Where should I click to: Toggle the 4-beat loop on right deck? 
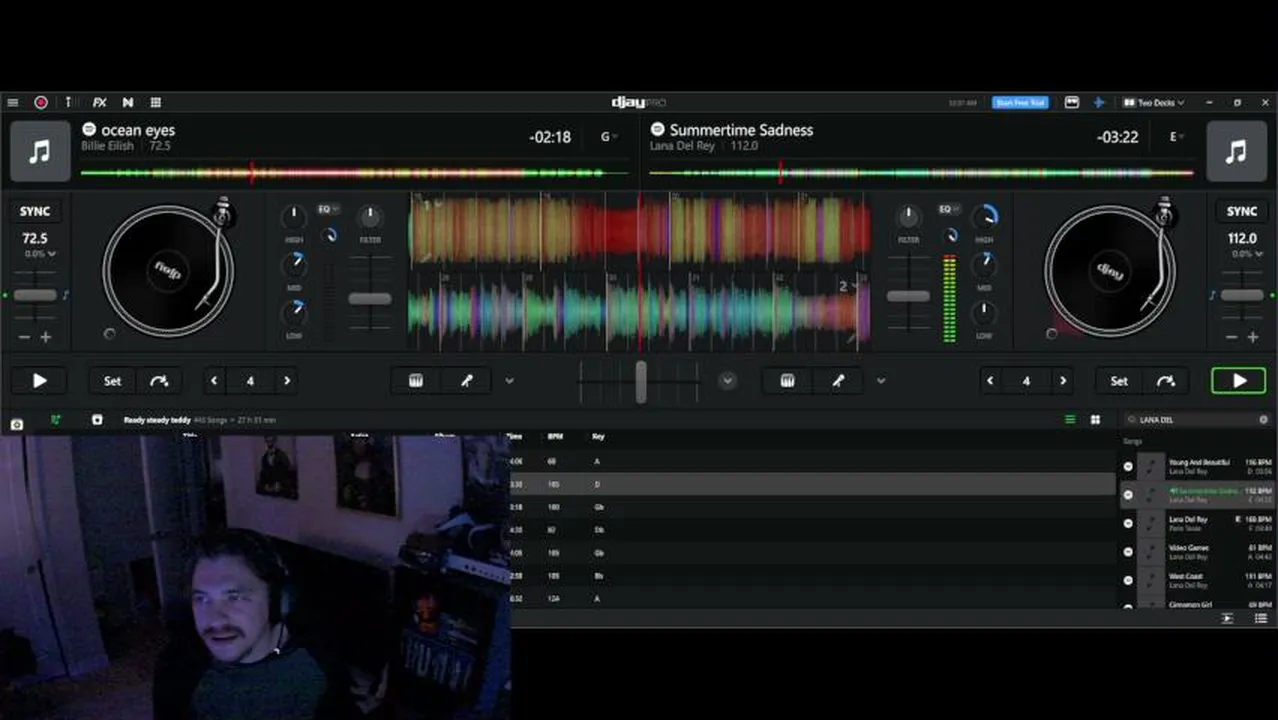click(x=1026, y=381)
